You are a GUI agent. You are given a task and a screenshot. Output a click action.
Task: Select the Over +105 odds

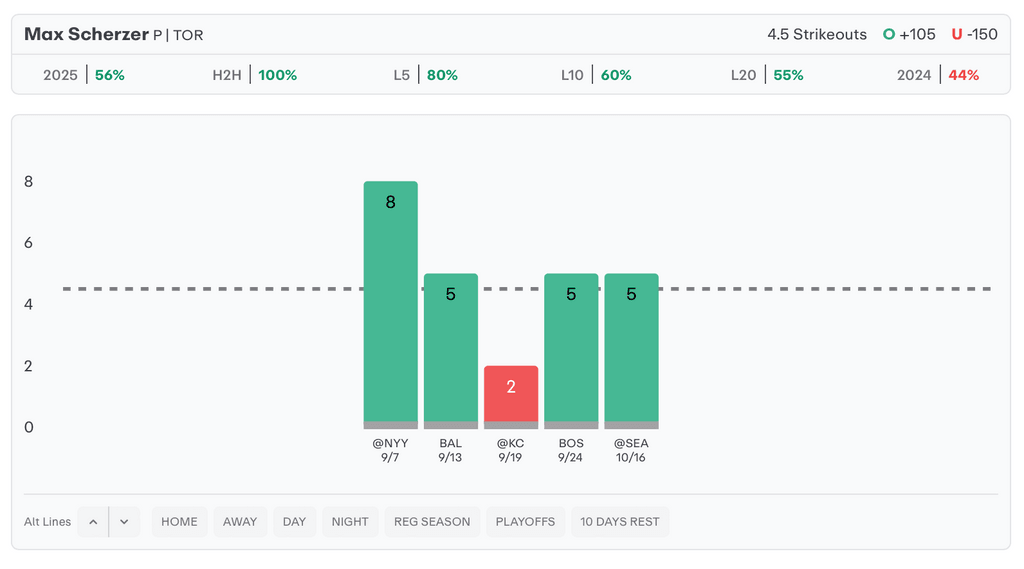pyautogui.click(x=909, y=35)
